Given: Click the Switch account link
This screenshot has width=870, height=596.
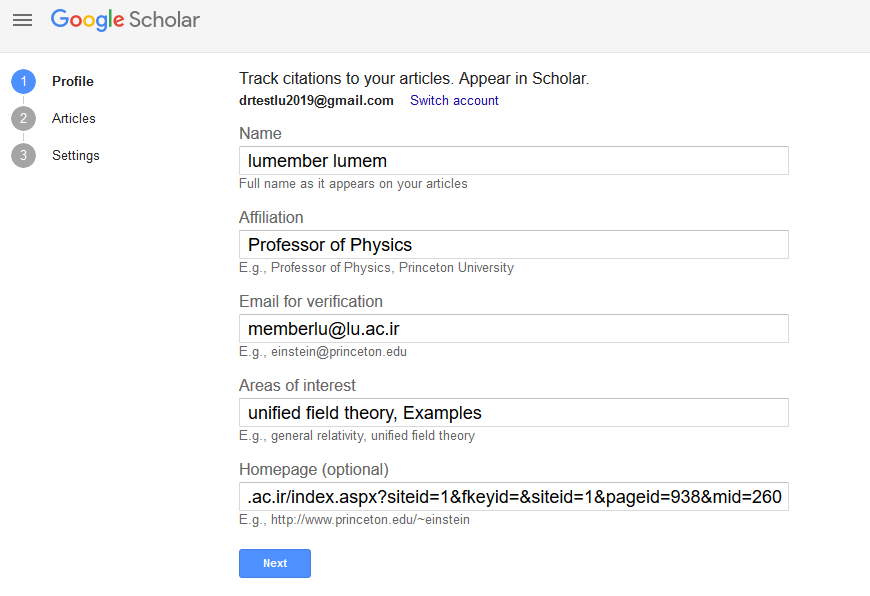Looking at the screenshot, I should coord(454,100).
